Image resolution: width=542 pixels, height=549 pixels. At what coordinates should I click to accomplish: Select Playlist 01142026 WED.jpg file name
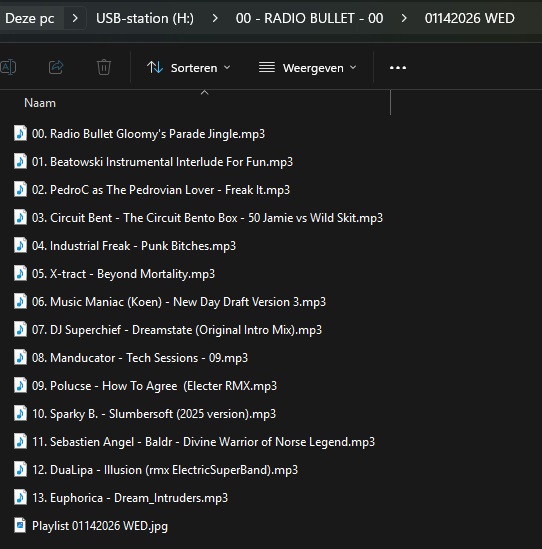100,526
